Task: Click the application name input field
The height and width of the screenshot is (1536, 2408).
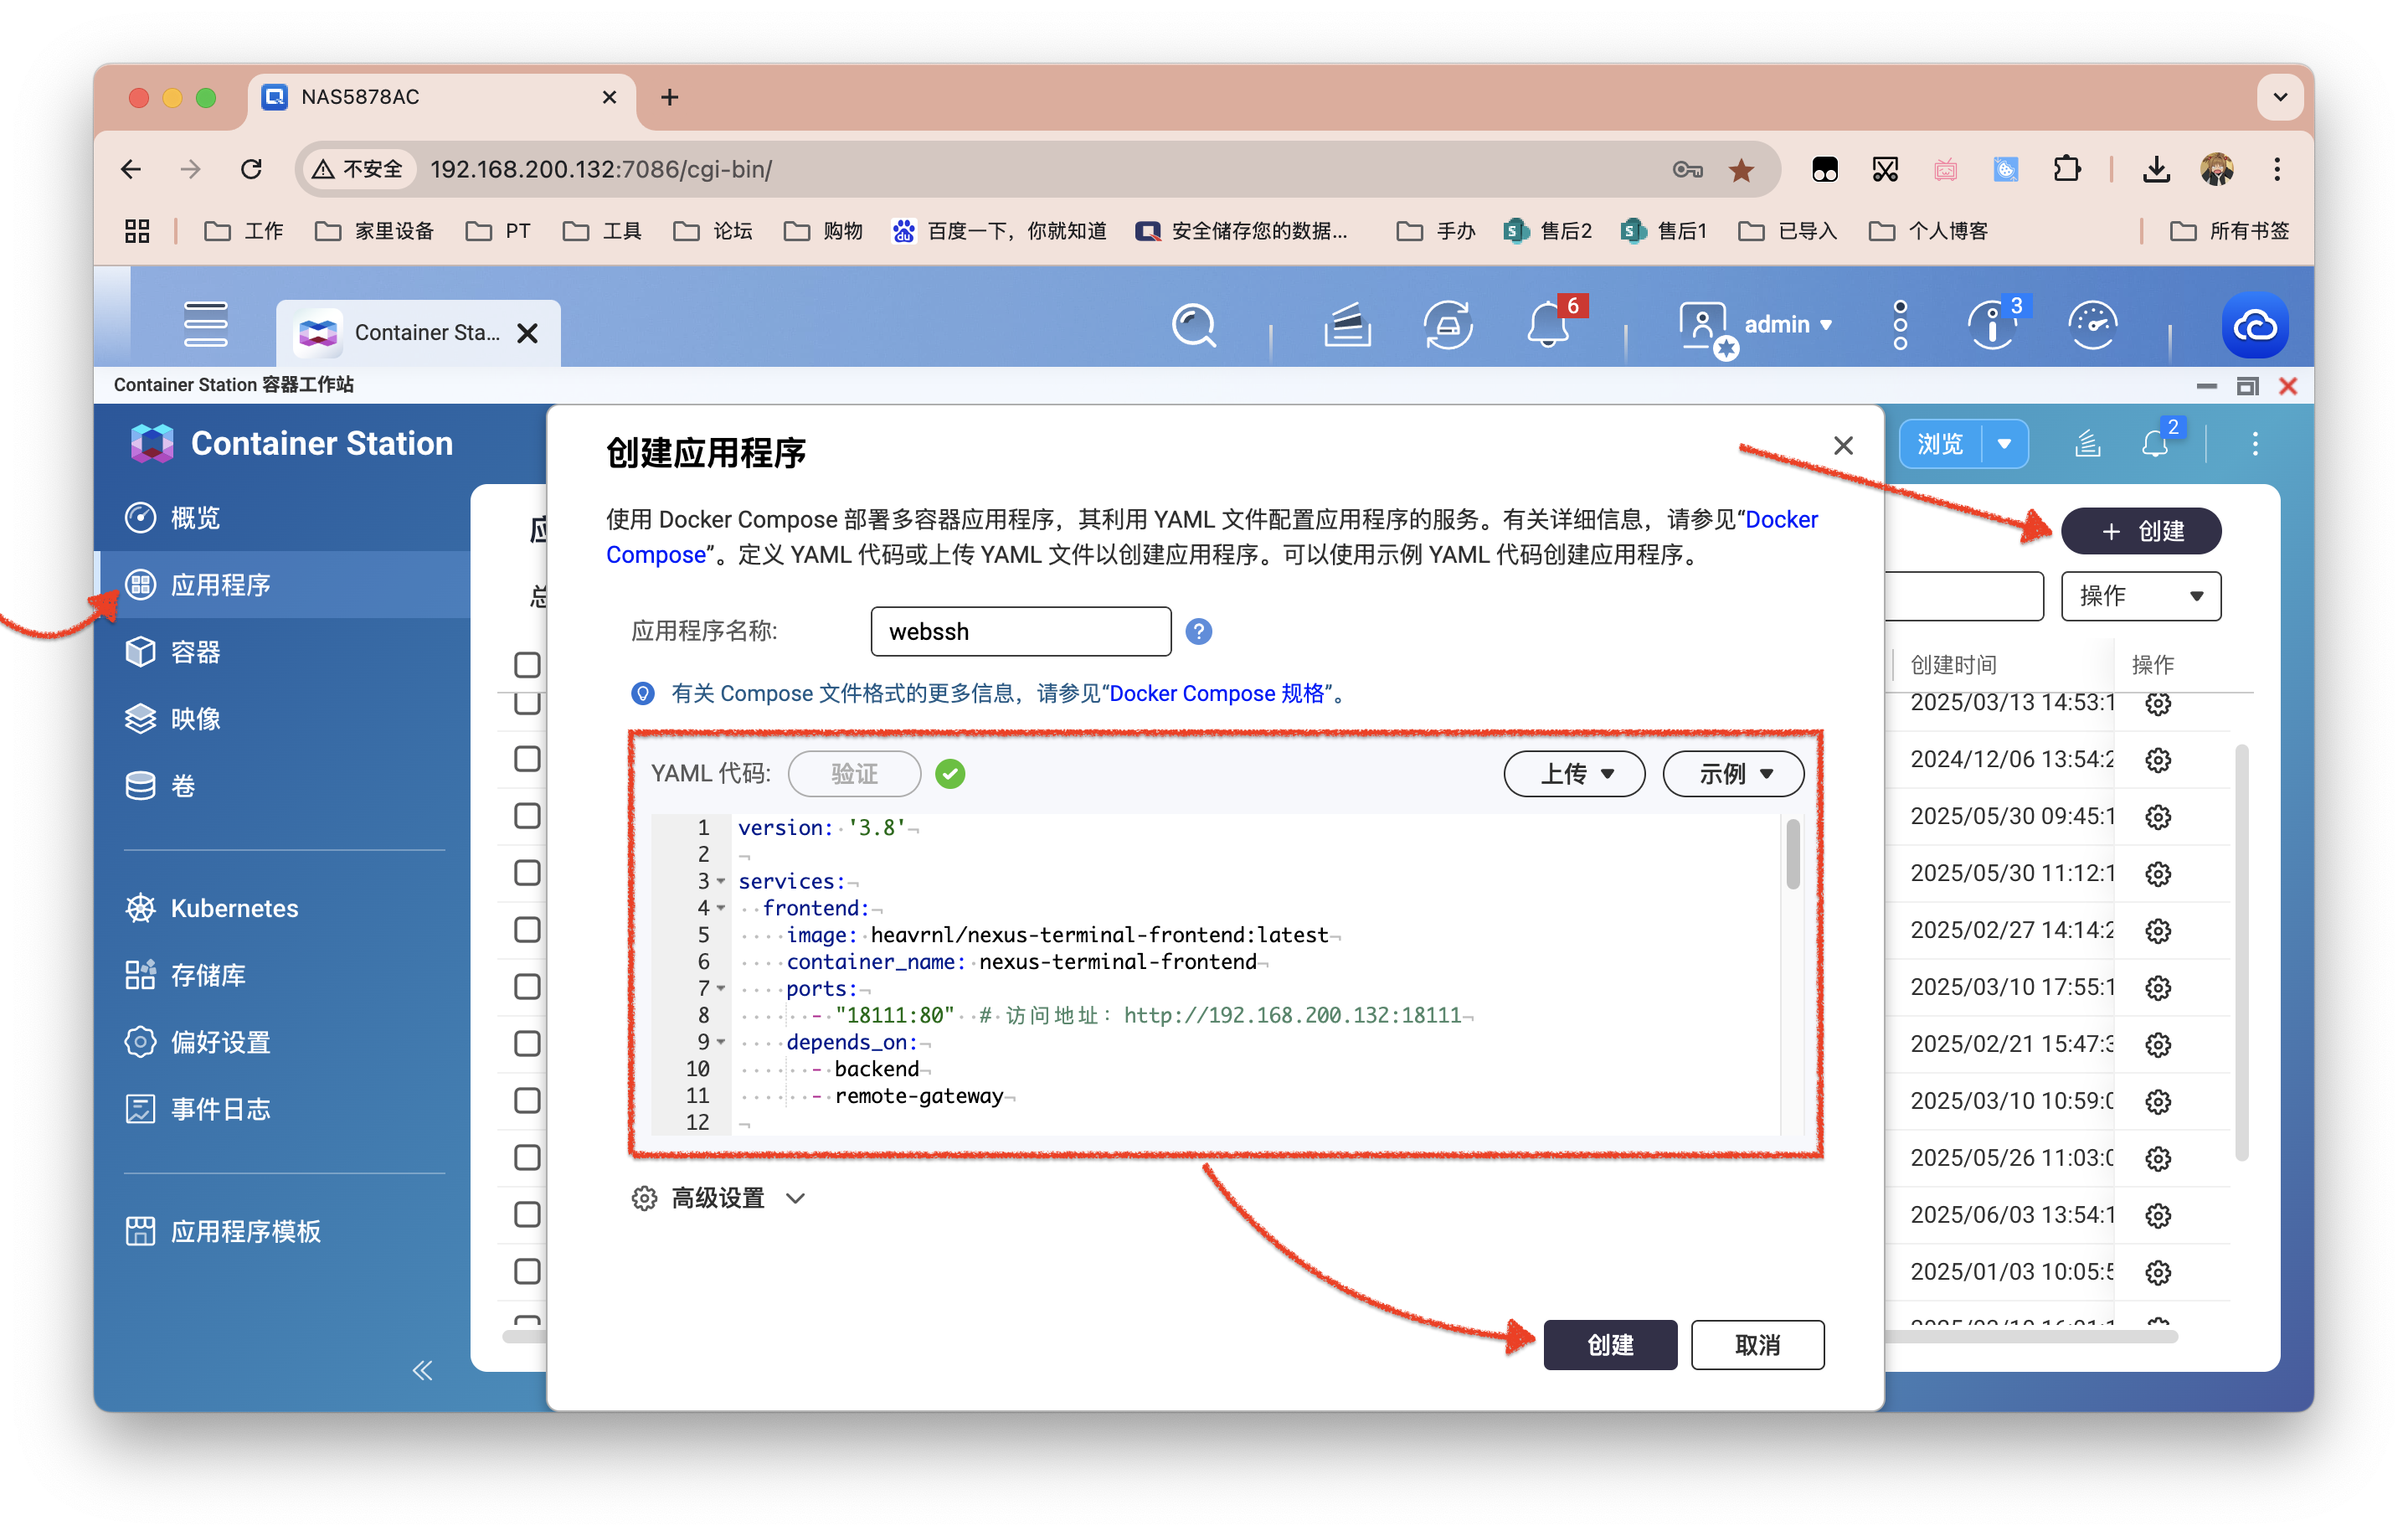Action: coord(1020,632)
